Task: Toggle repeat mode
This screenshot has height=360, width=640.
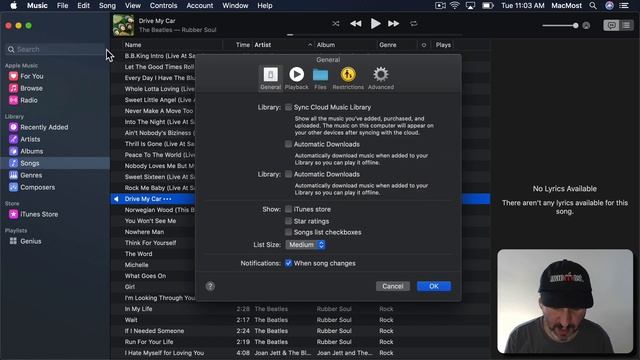Action: click(x=413, y=24)
